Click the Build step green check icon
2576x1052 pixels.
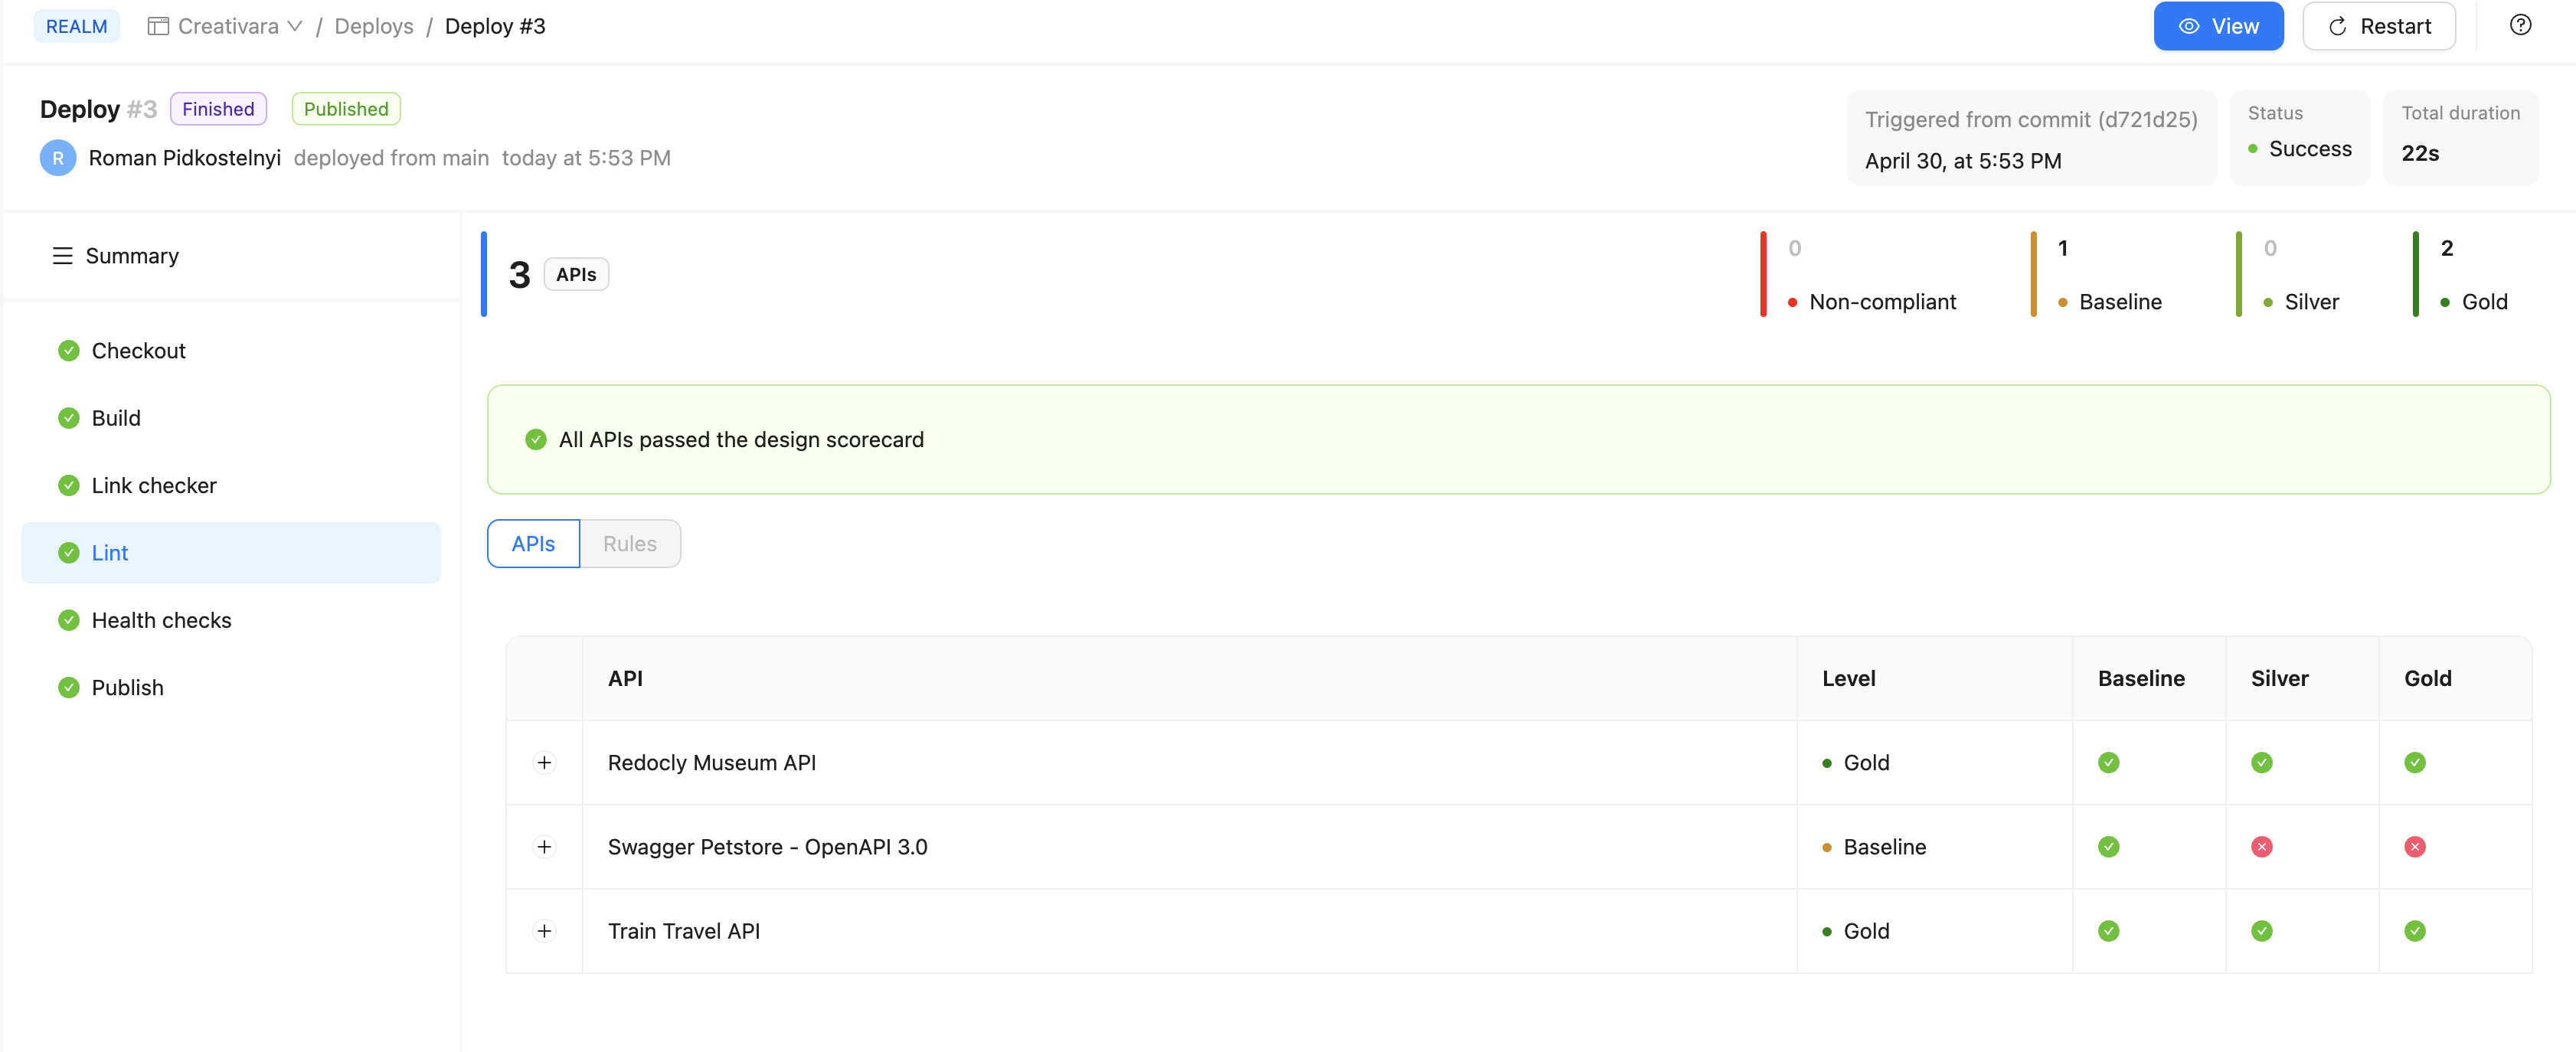(x=68, y=418)
